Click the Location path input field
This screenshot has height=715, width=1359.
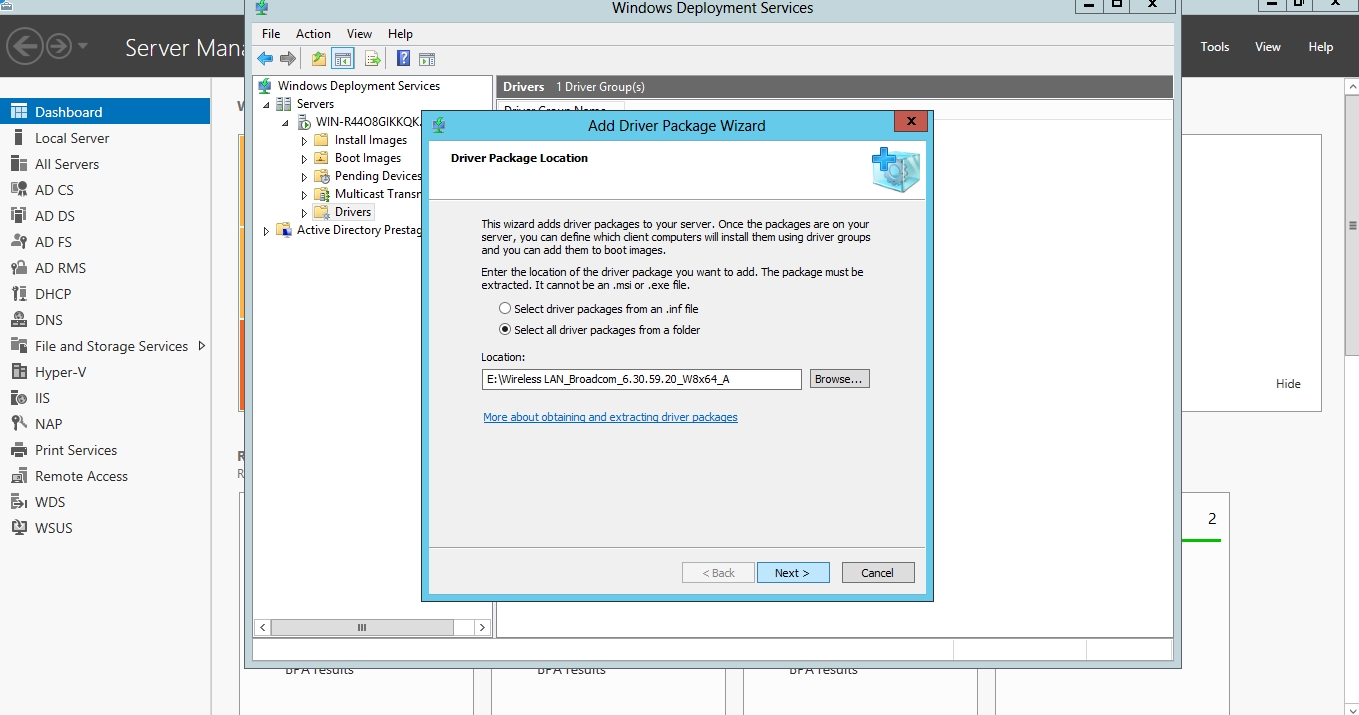click(641, 379)
